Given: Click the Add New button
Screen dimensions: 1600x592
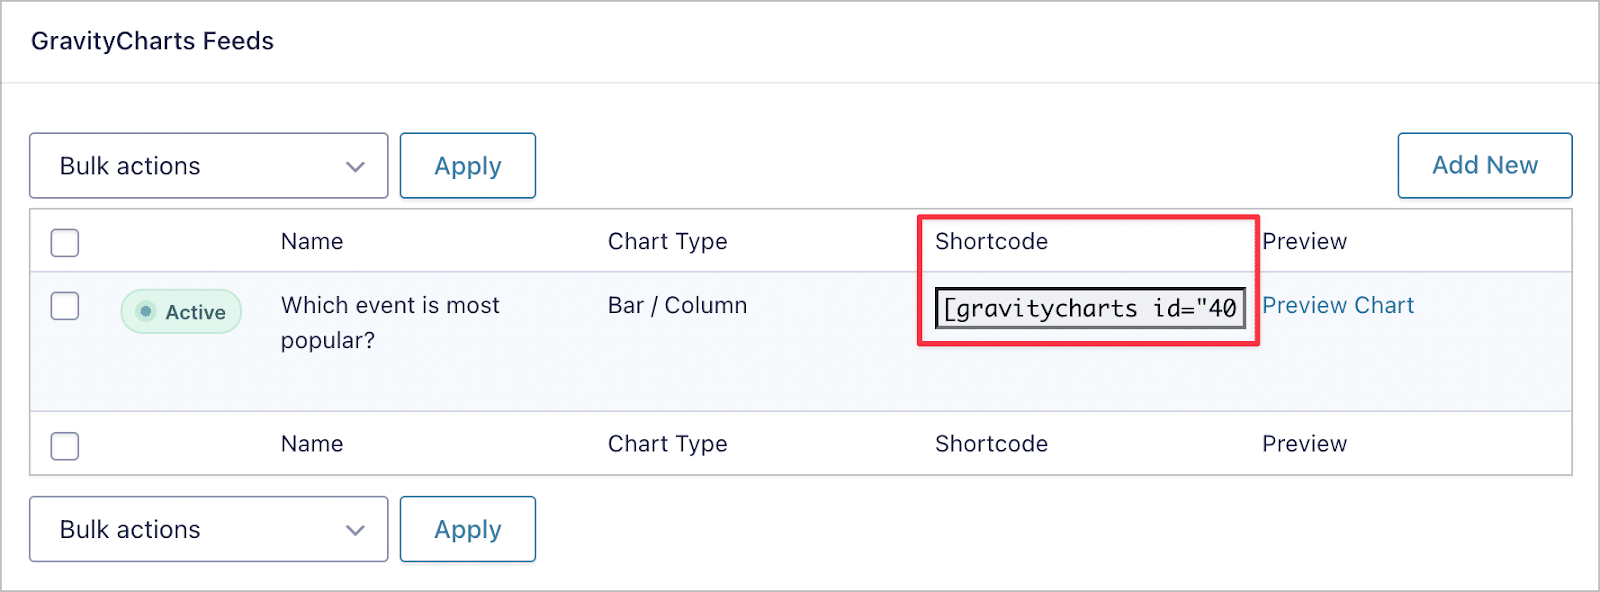Looking at the screenshot, I should coord(1484,165).
